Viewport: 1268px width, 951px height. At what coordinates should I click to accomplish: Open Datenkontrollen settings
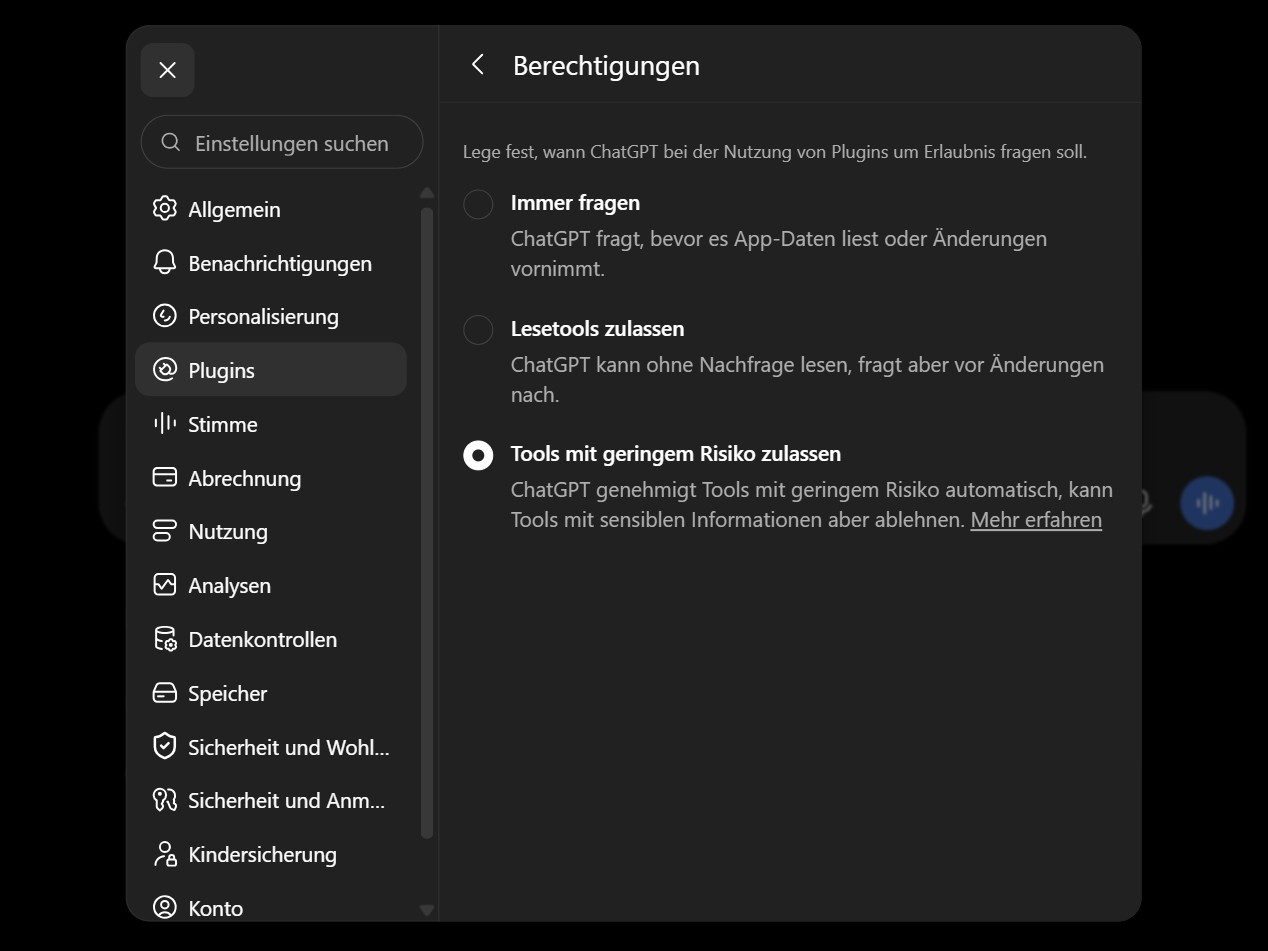[x=270, y=639]
